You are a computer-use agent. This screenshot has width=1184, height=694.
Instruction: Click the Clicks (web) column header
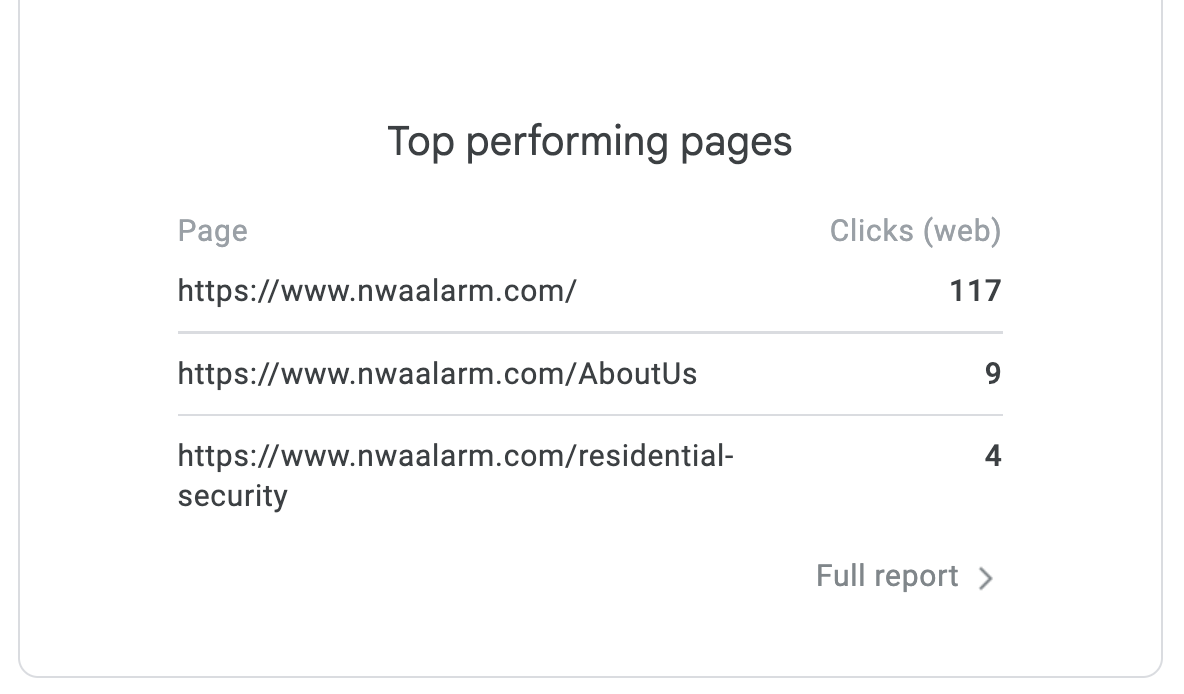914,231
